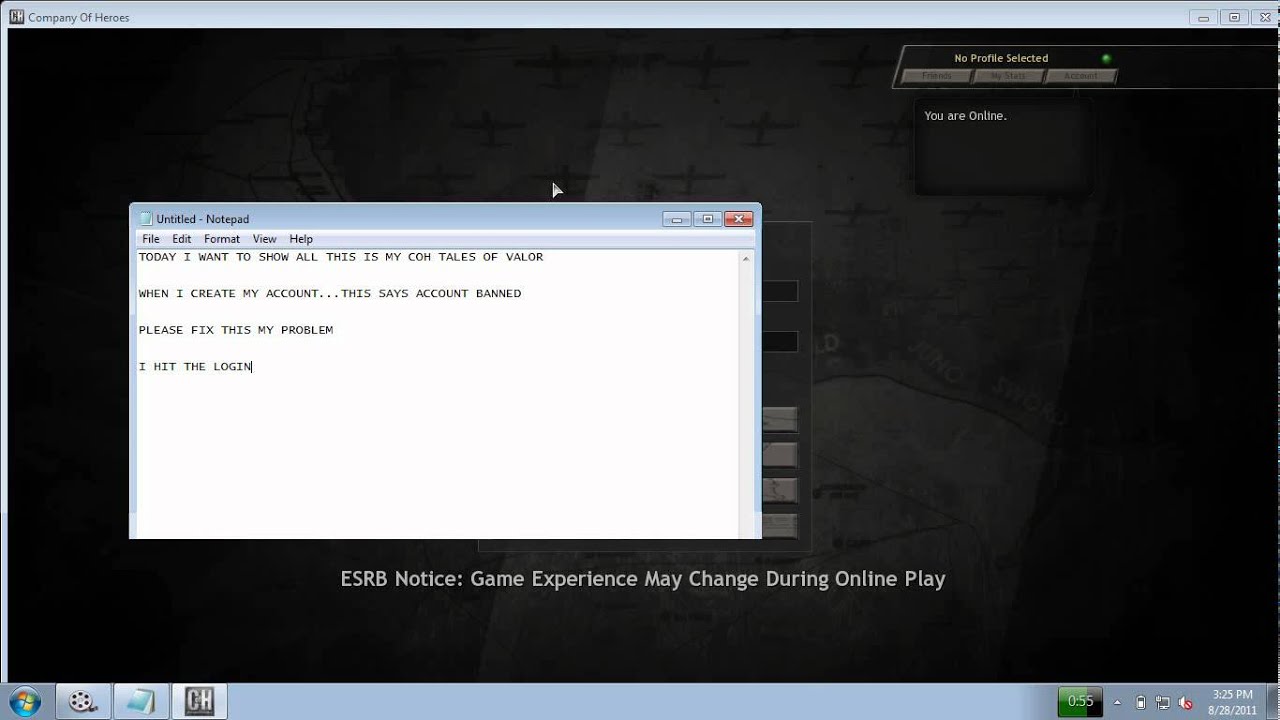This screenshot has height=720, width=1280.
Task: Minimize the Untitled - Notepad window
Action: (677, 219)
